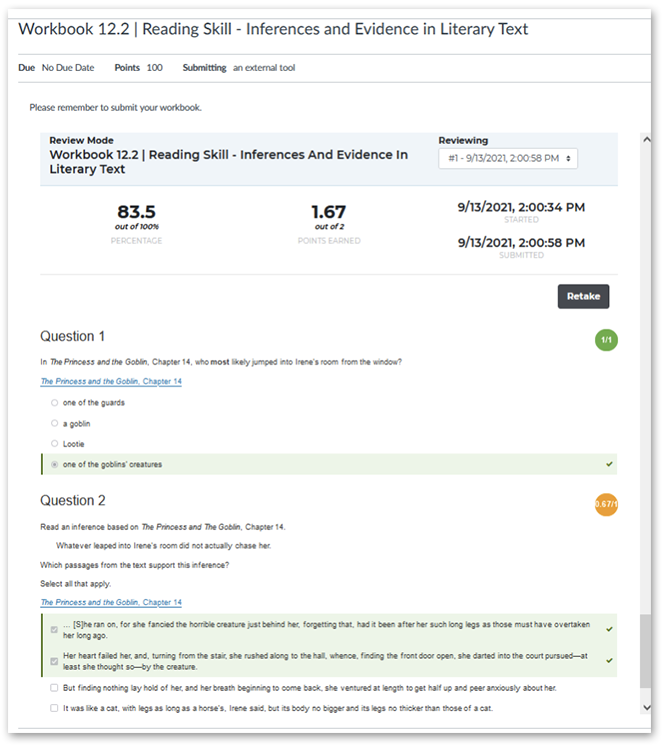Select 'one of the guards' radio option
This screenshot has width=662, height=746.
[x=54, y=403]
